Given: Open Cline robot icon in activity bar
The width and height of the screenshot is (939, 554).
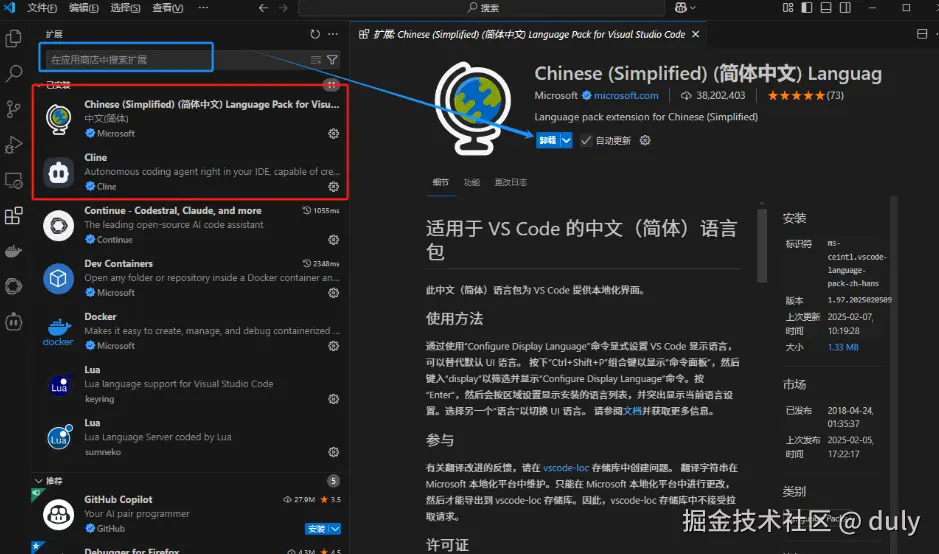Looking at the screenshot, I should click(x=13, y=322).
